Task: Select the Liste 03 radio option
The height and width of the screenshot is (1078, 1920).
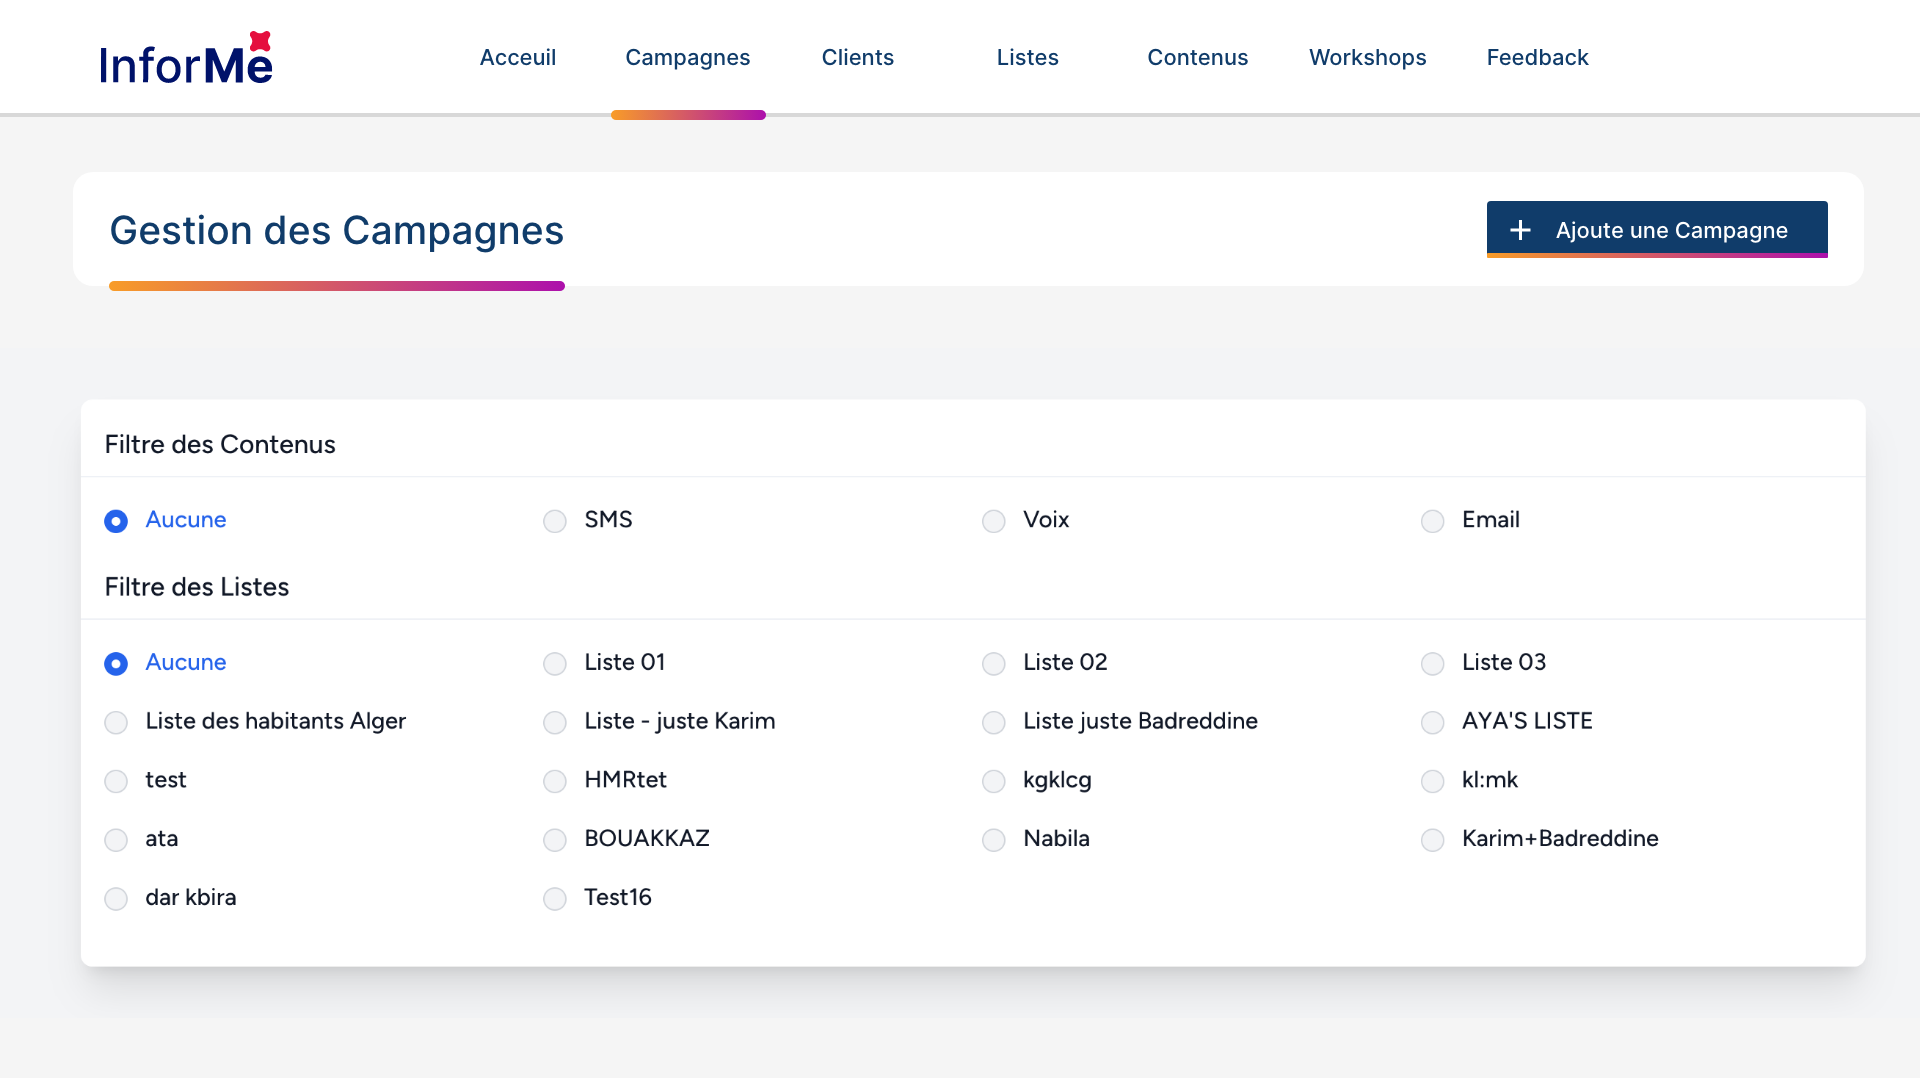Action: [1433, 664]
